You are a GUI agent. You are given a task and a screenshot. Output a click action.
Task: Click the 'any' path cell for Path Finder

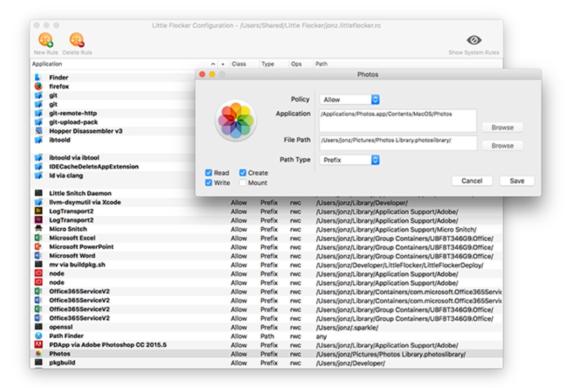pos(321,337)
